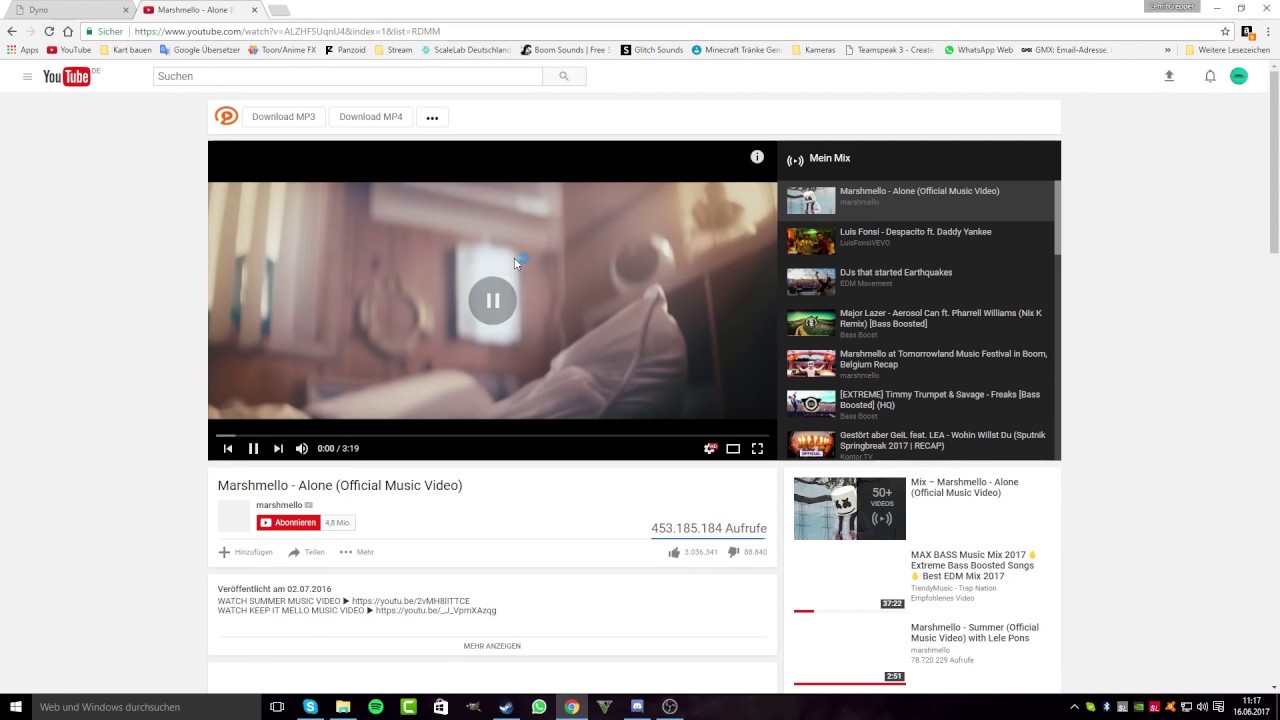The width and height of the screenshot is (1280, 720).
Task: Open the Keep It Mello youtu.be link
Action: coord(436,610)
